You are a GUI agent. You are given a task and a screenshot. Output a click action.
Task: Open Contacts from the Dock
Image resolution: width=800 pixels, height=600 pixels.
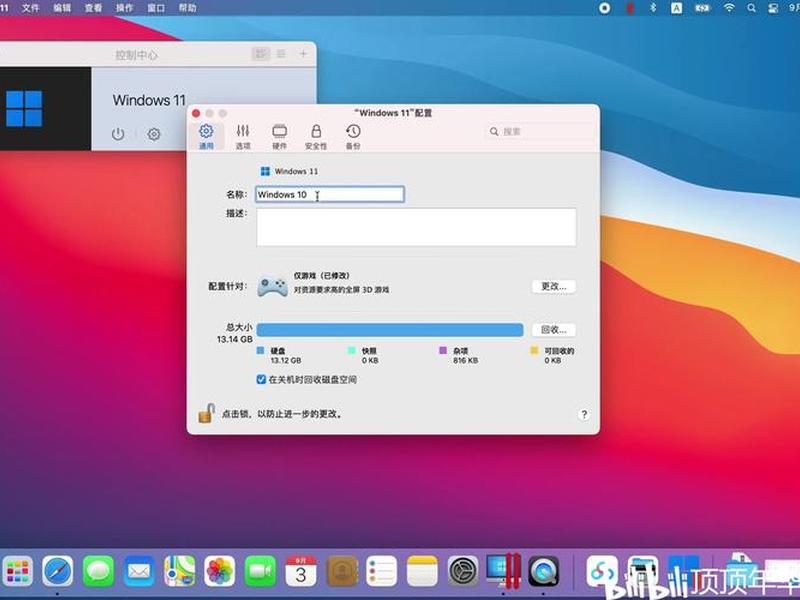tap(342, 571)
